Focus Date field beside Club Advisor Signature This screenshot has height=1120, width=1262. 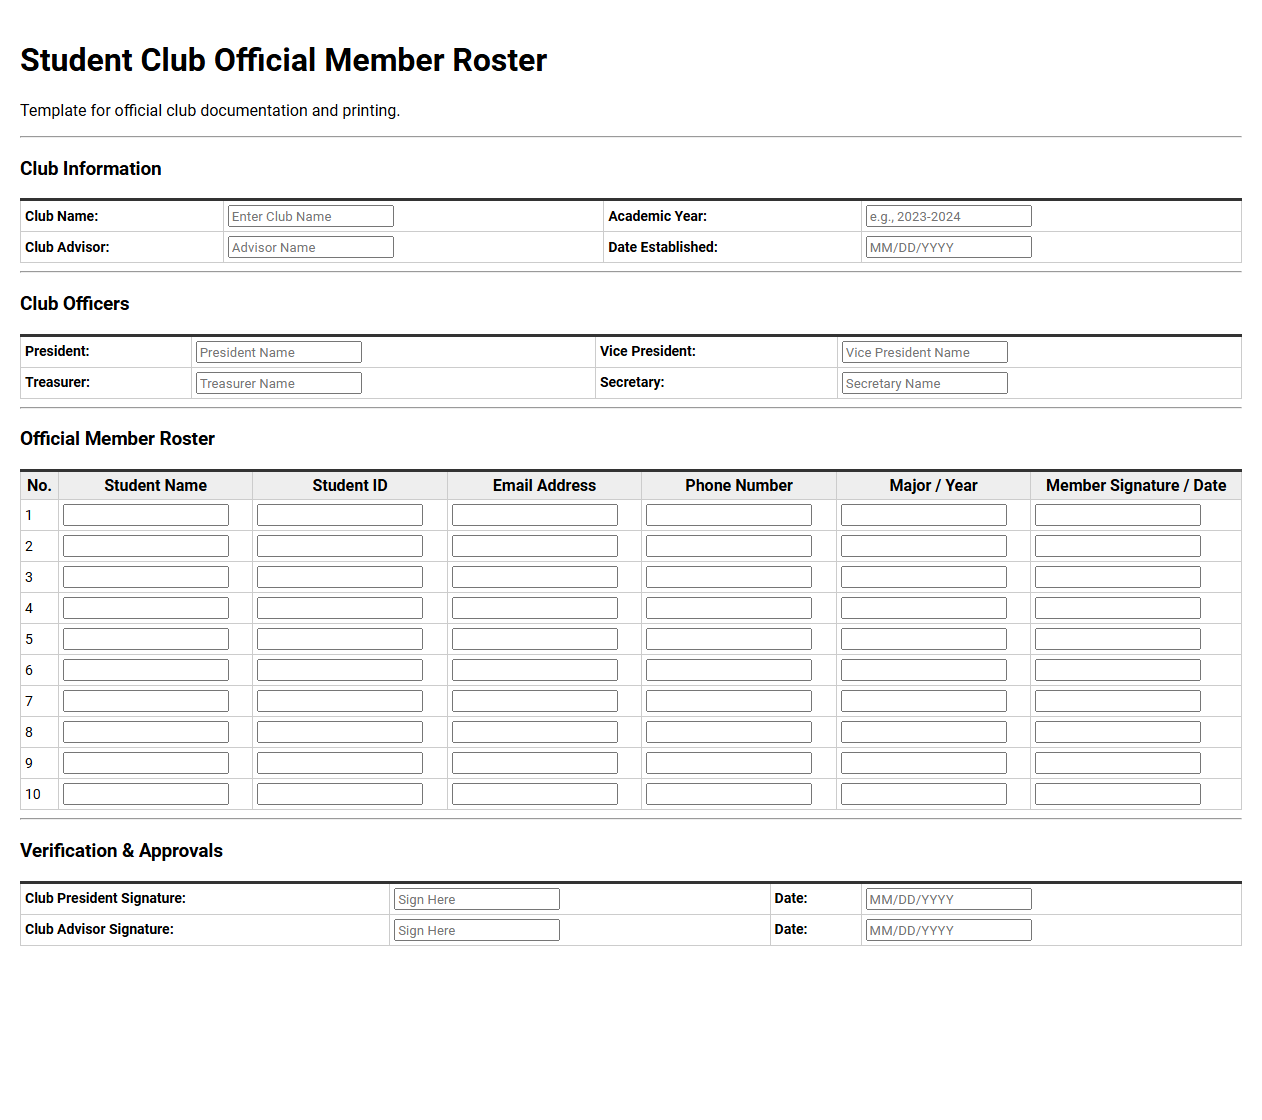click(948, 930)
